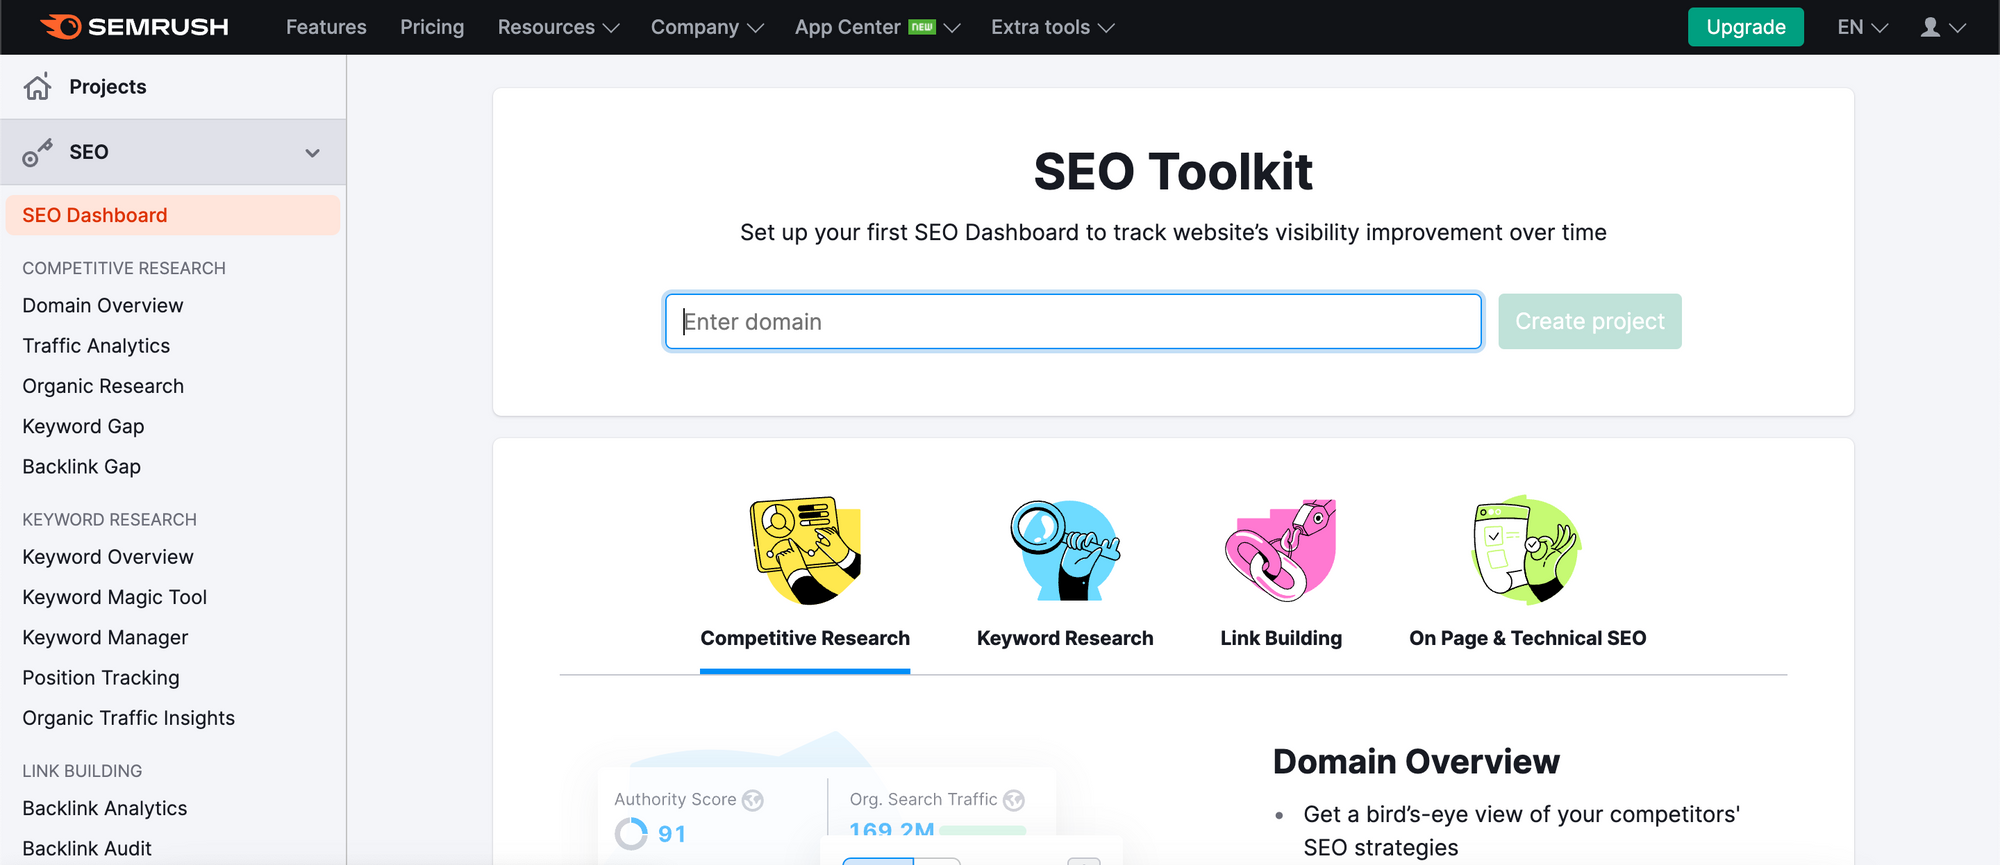Click the Domain Overview heading in content
This screenshot has height=865, width=2000.
pyautogui.click(x=1416, y=762)
